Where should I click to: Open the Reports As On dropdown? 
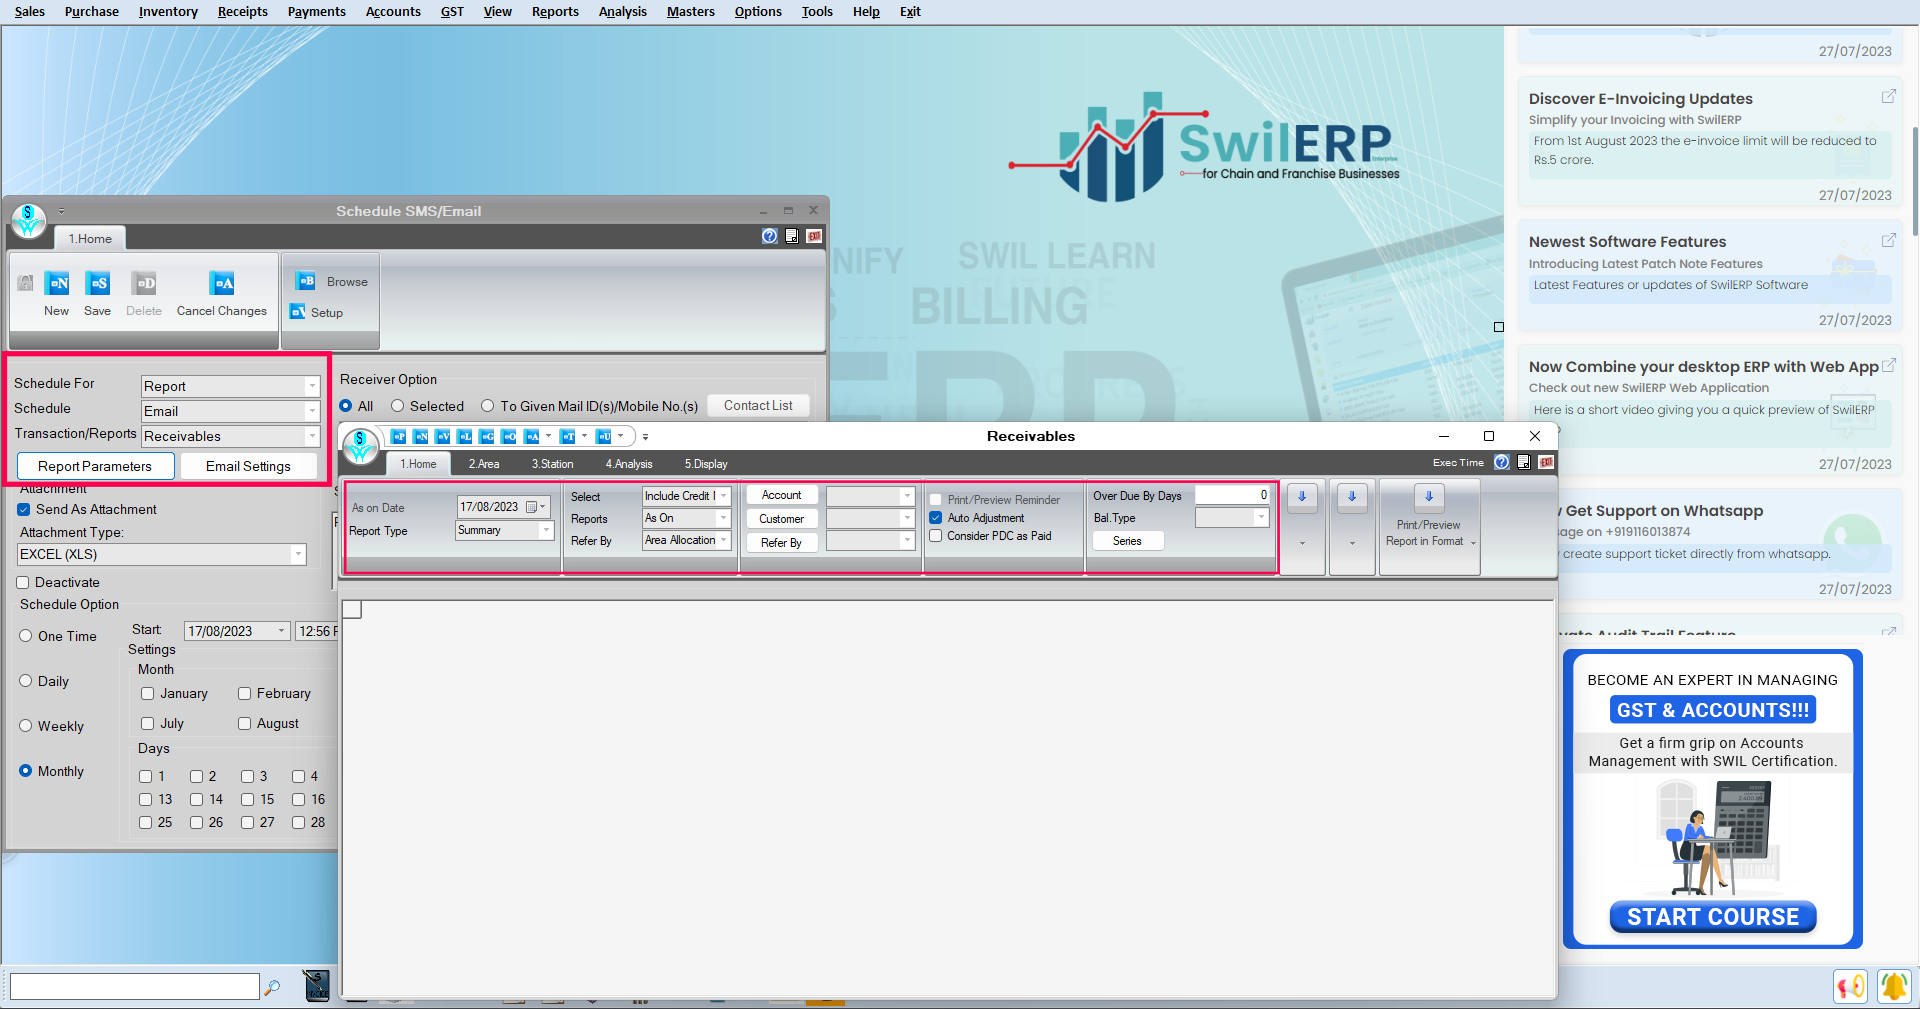coord(723,518)
